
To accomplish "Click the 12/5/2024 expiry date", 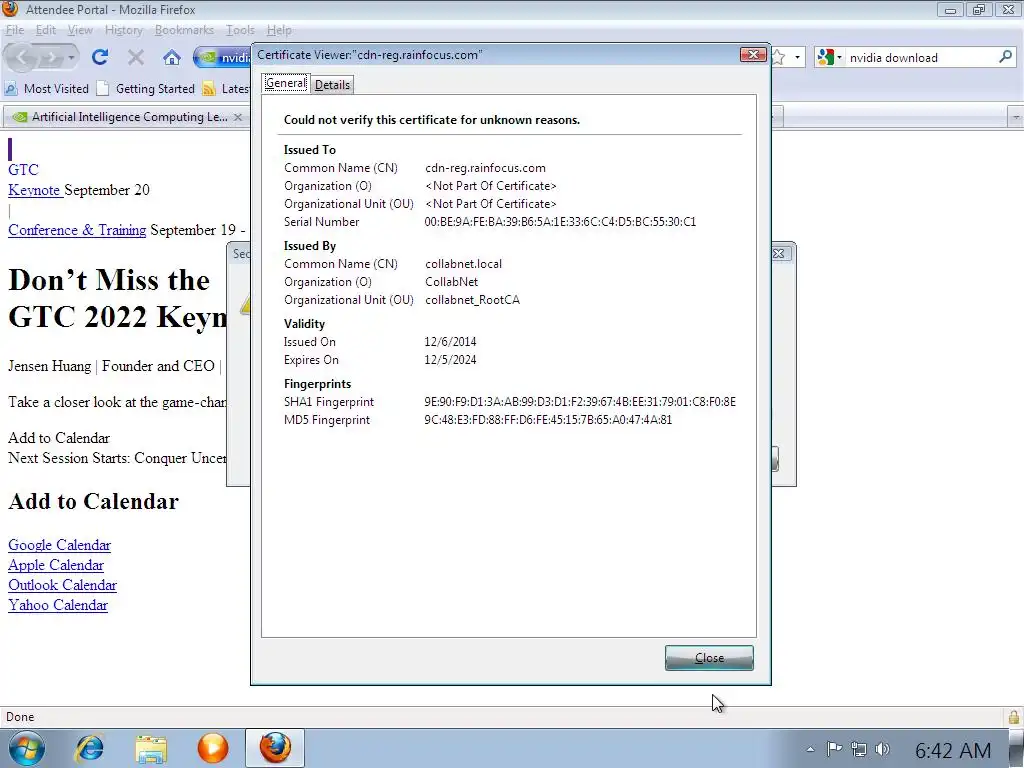I will pos(451,360).
